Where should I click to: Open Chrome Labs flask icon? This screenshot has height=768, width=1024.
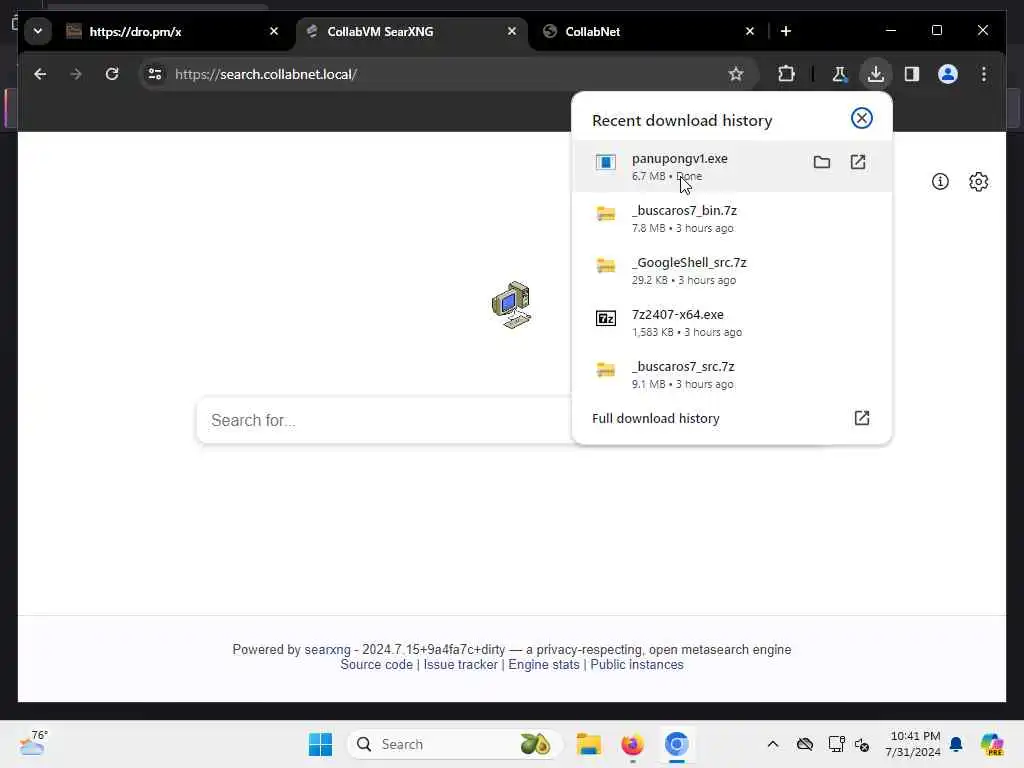pos(839,74)
